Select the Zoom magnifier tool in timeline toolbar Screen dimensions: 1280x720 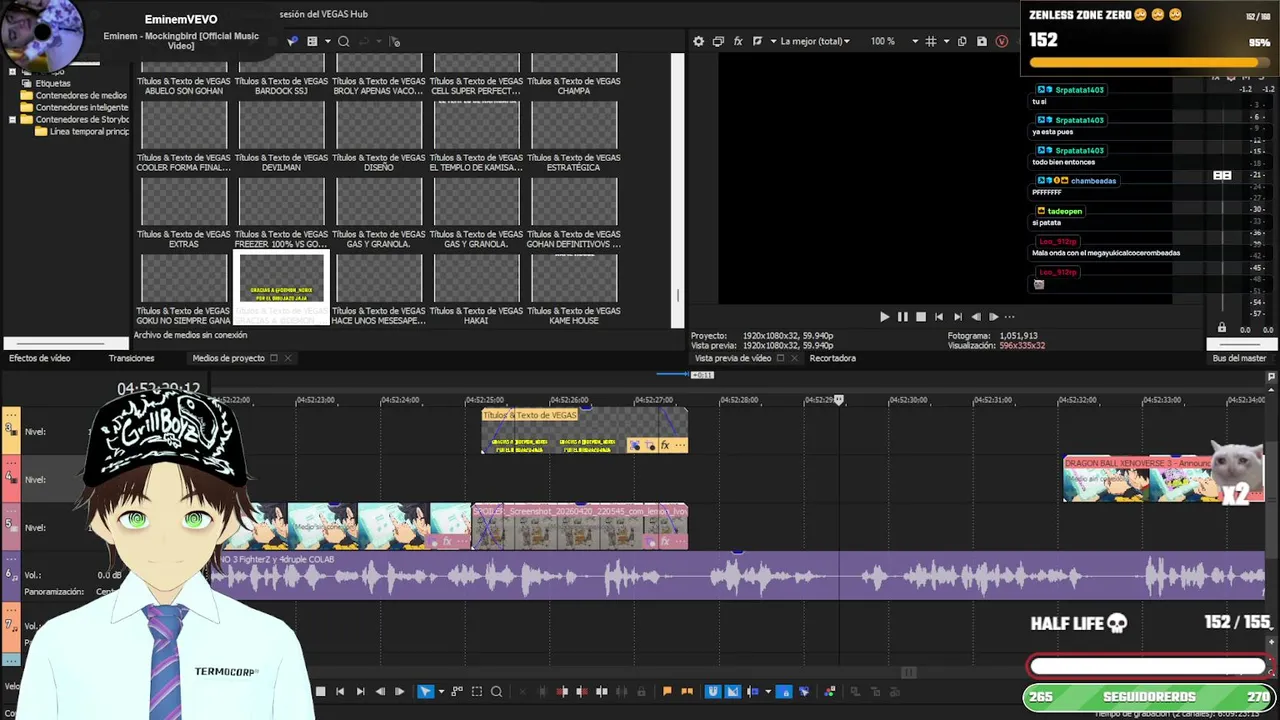[x=496, y=691]
